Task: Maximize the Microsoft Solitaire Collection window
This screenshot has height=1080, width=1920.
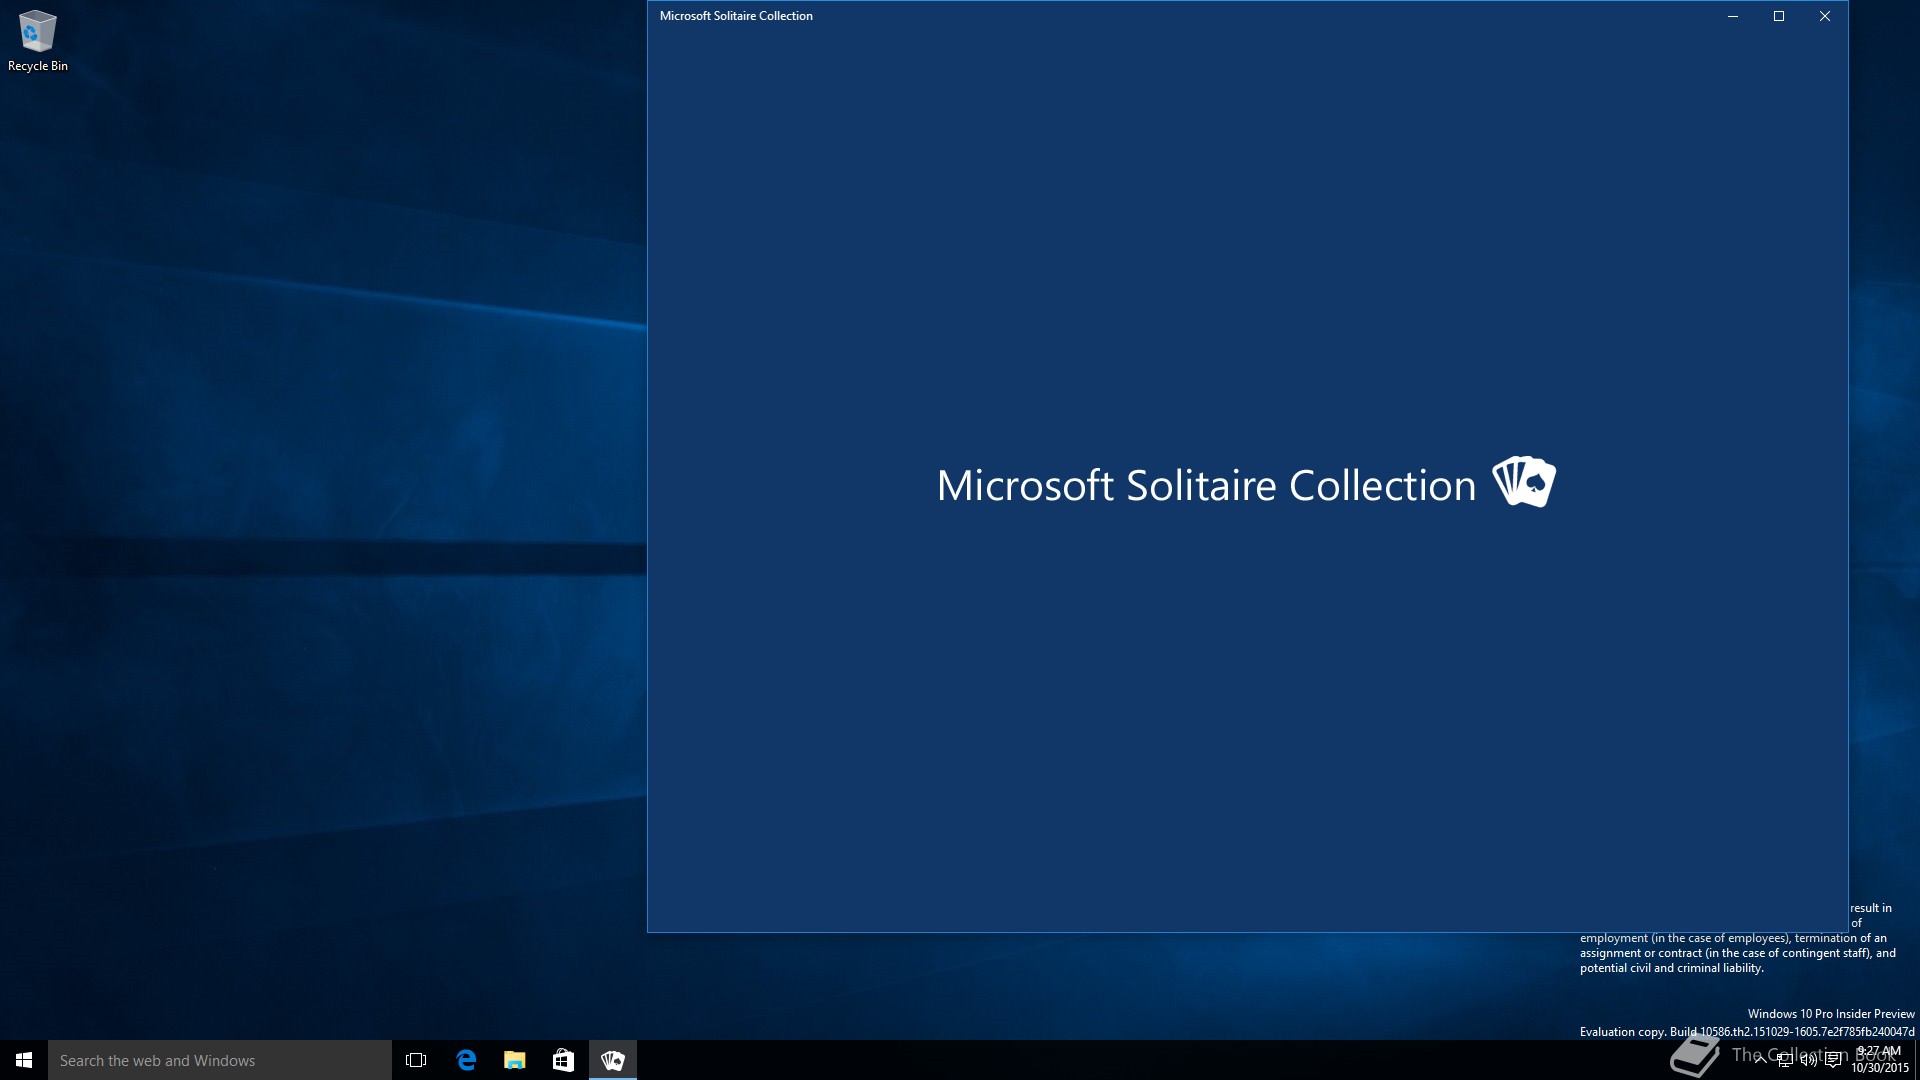Action: point(1779,16)
